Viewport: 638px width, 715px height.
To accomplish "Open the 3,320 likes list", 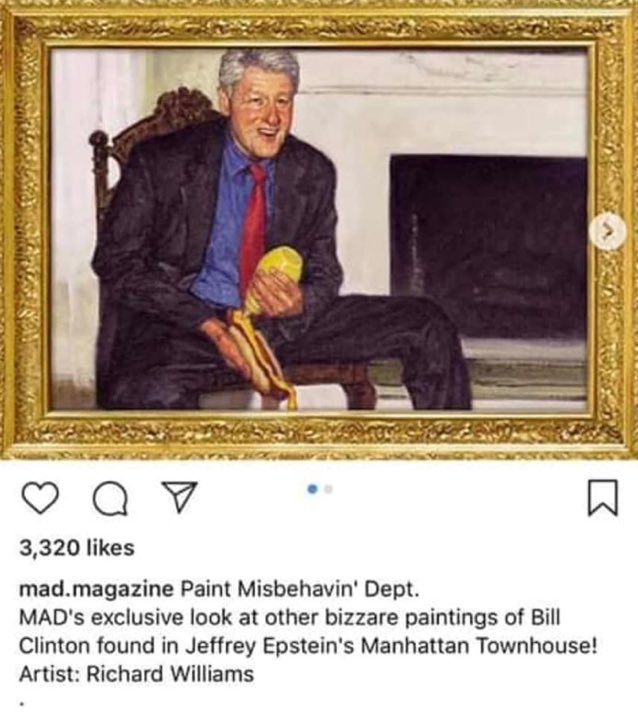I will tap(77, 547).
